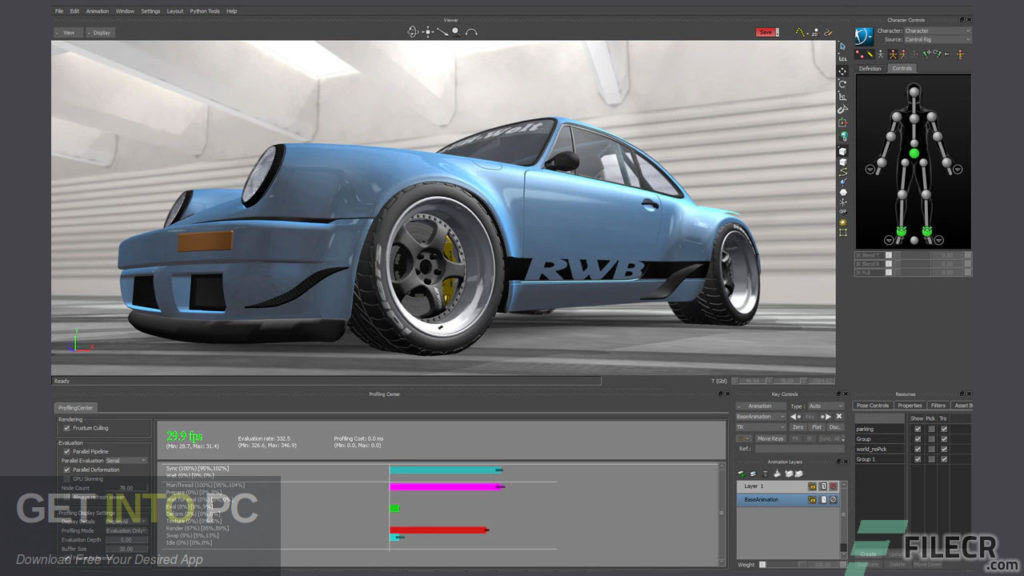Select the Pan/Travelling camera tool
Screen dimensions: 1024x576
pos(427,31)
